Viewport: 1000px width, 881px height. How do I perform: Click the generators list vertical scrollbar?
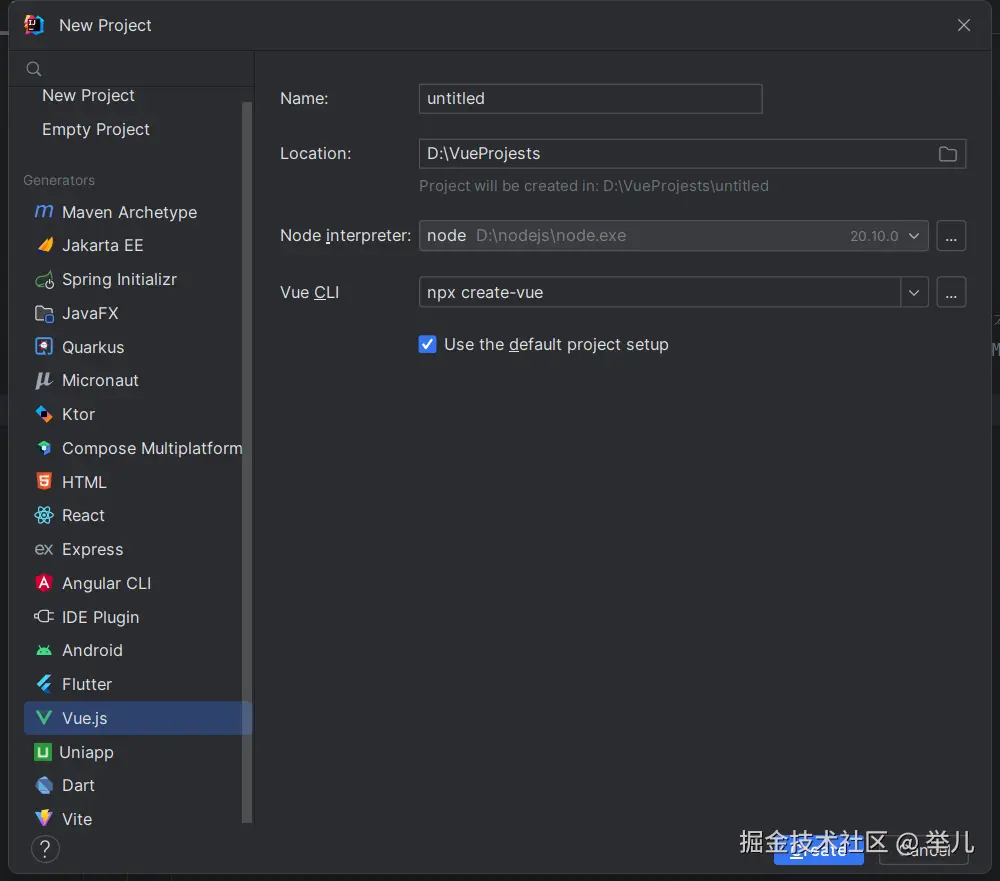pos(247,463)
